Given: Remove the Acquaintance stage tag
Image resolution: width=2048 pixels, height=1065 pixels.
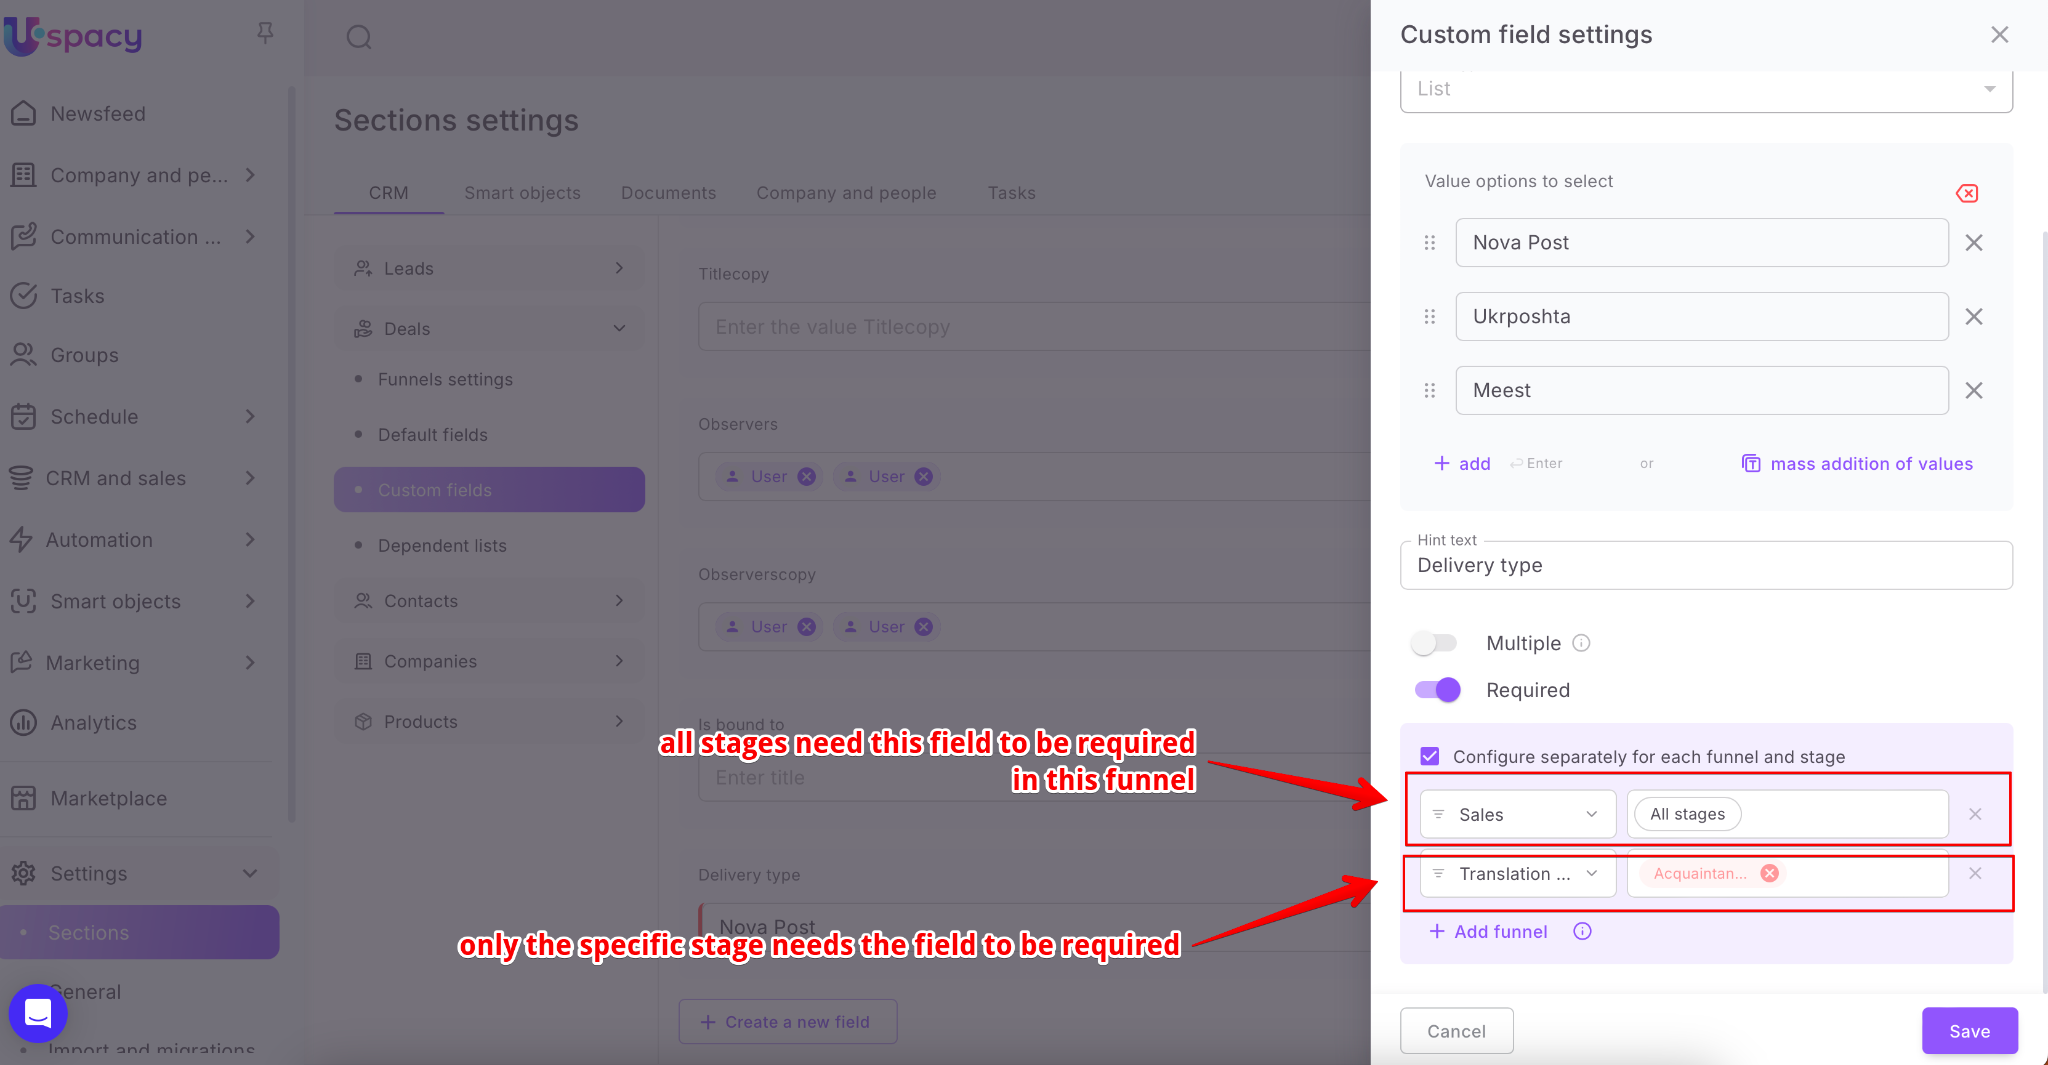Looking at the screenshot, I should pyautogui.click(x=1769, y=873).
